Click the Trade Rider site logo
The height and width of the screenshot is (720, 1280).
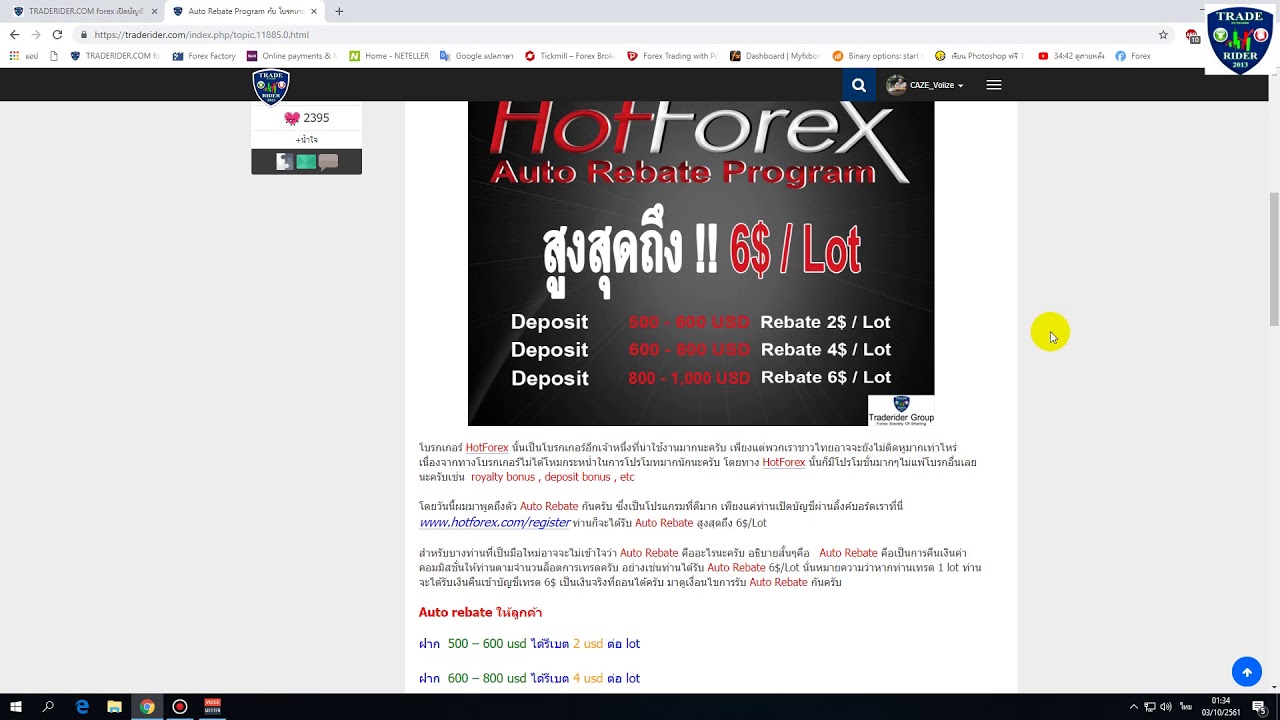[x=271, y=86]
